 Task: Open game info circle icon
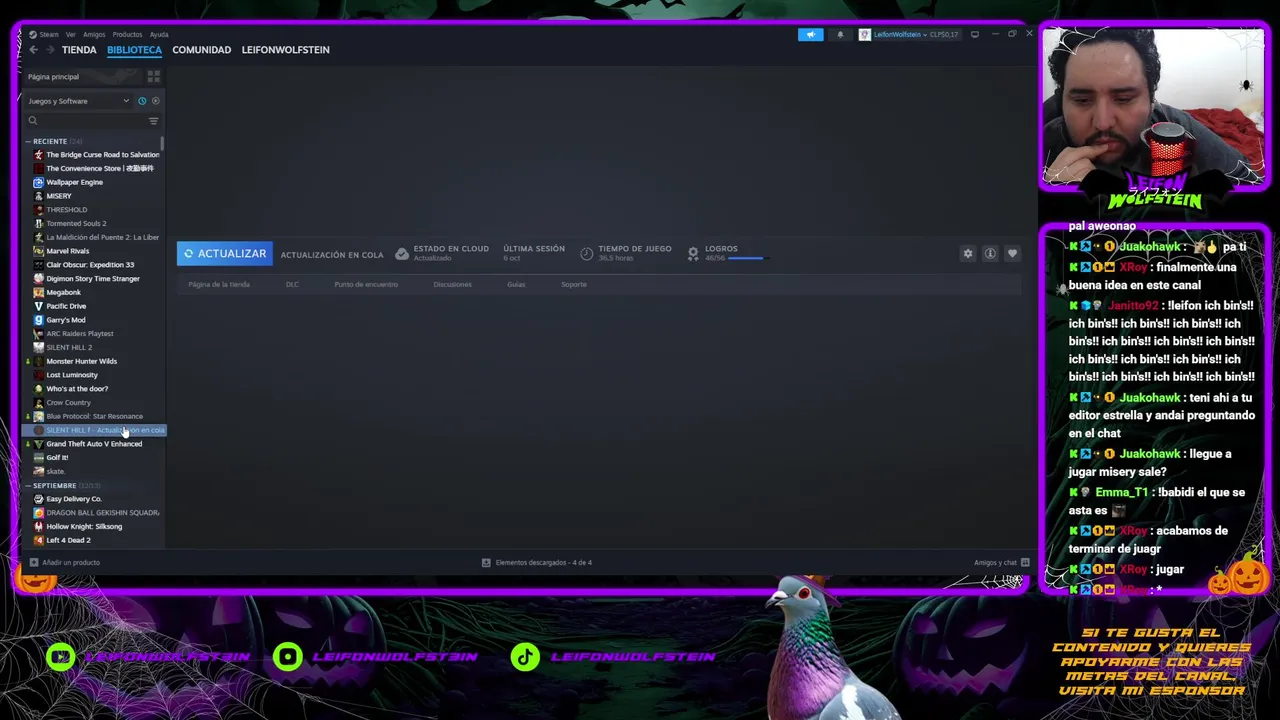(990, 254)
